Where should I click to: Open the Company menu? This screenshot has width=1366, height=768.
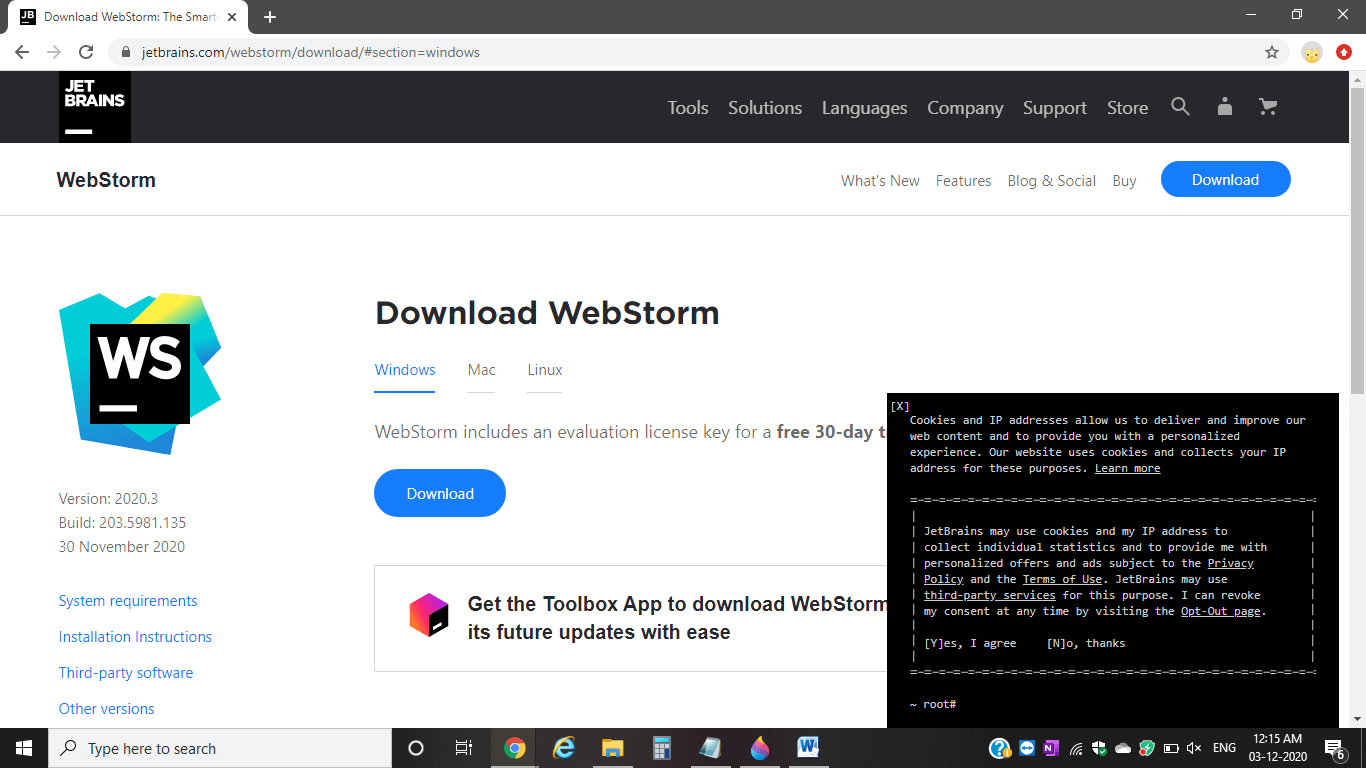[x=965, y=108]
